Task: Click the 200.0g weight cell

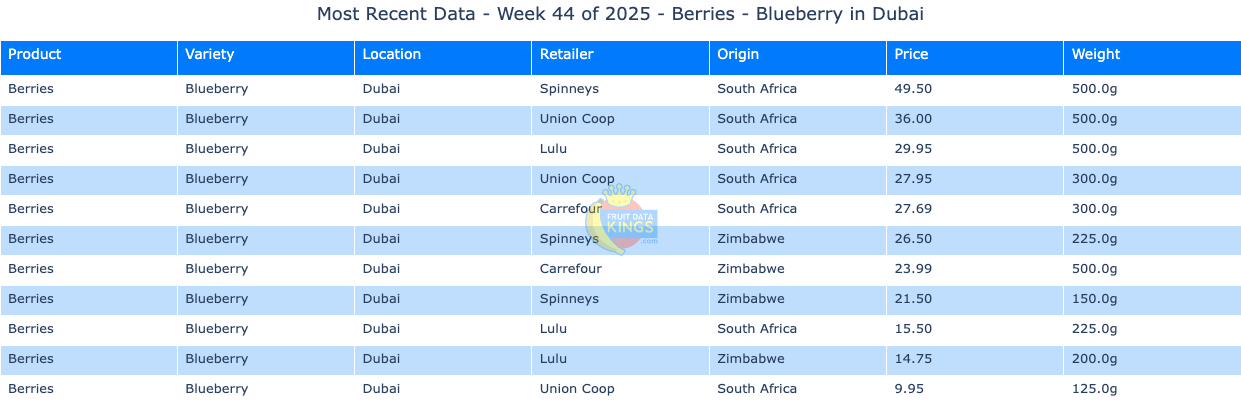Action: tap(1094, 359)
